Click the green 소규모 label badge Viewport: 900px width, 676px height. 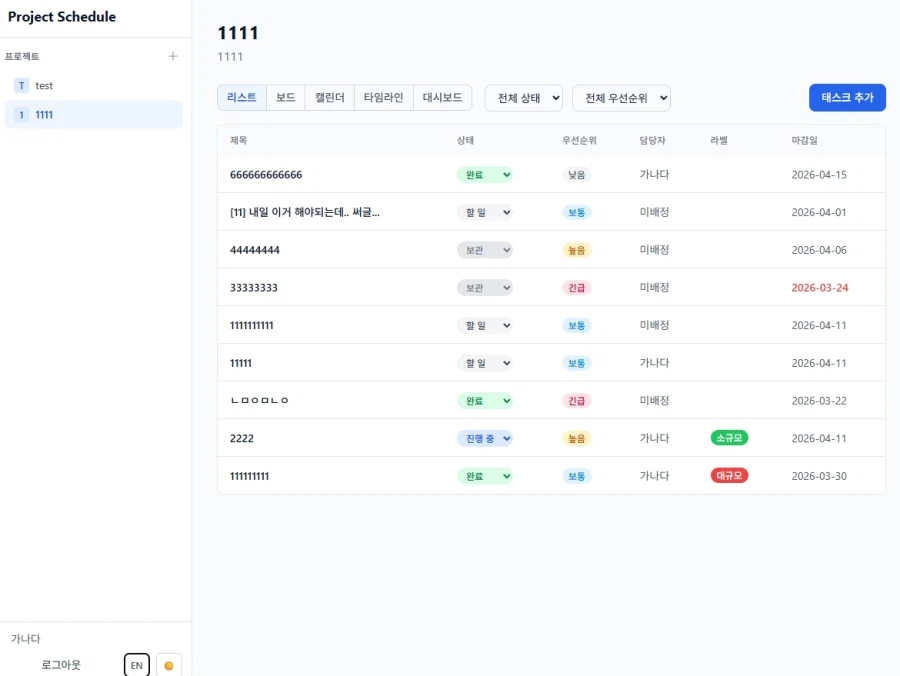click(729, 438)
